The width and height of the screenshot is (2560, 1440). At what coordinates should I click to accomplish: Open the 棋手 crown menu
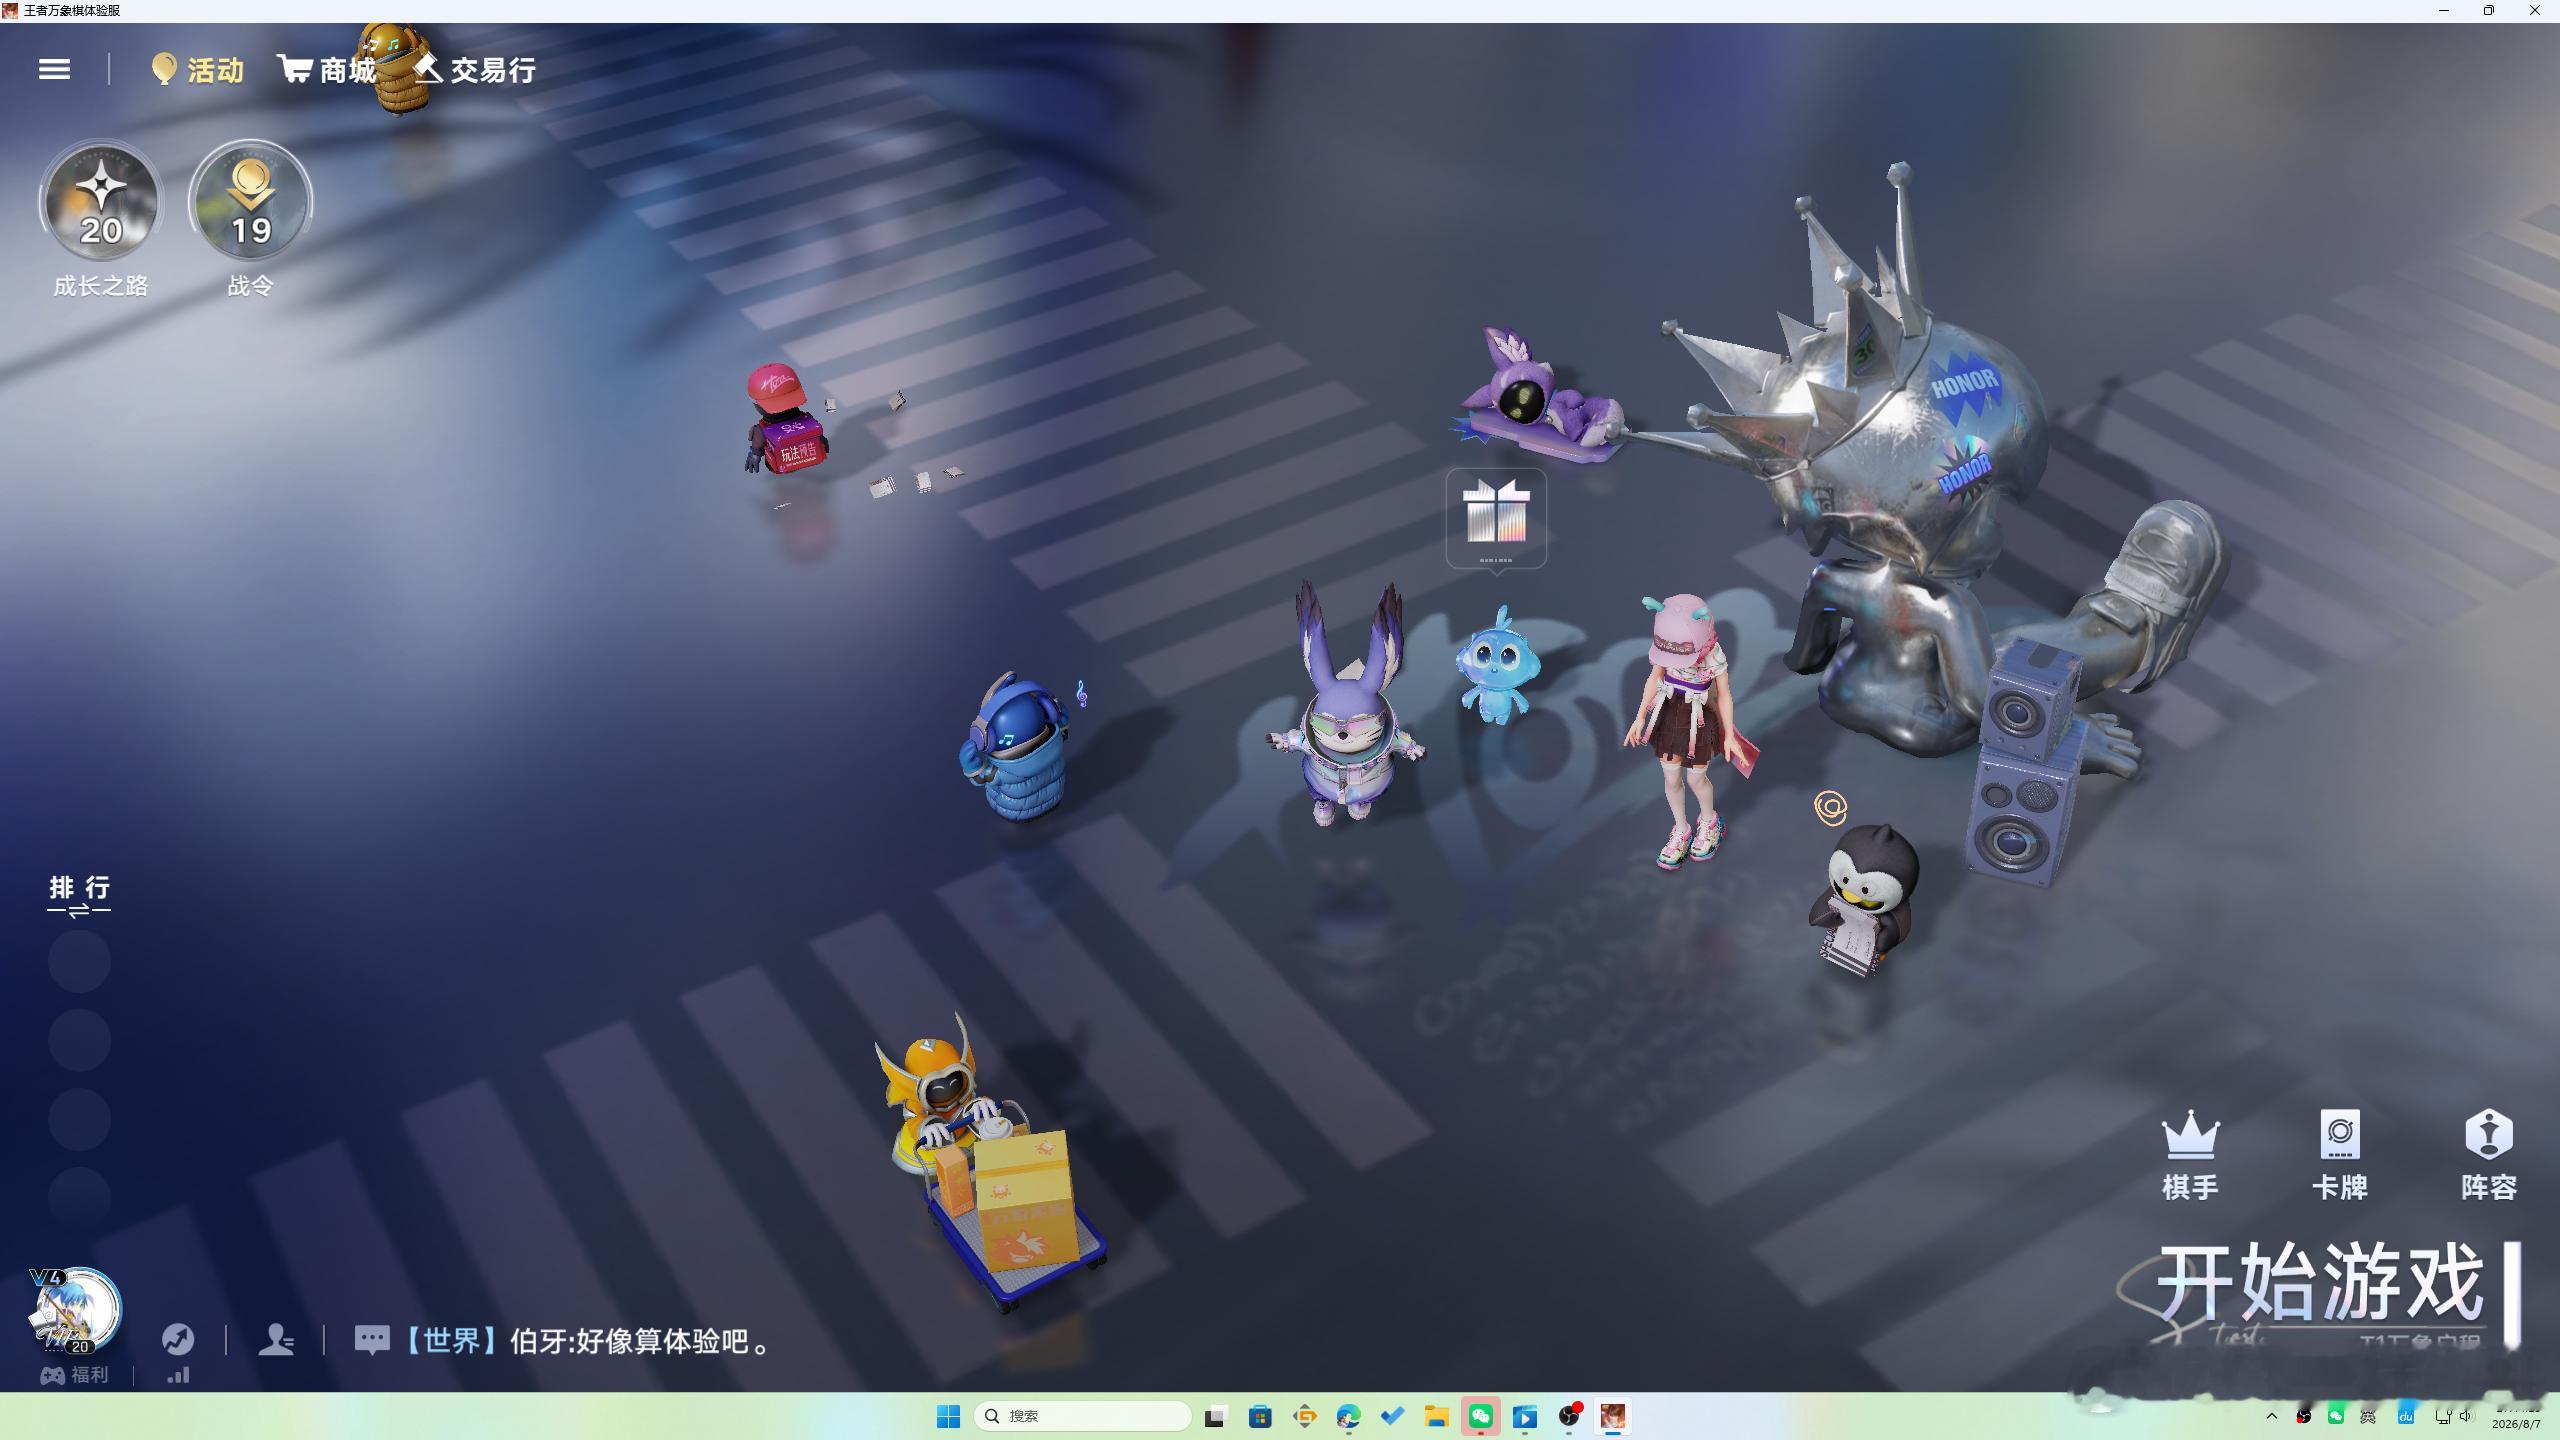[2190, 1156]
